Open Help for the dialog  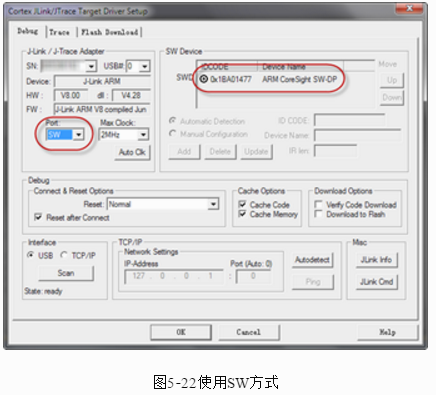[x=387, y=332]
